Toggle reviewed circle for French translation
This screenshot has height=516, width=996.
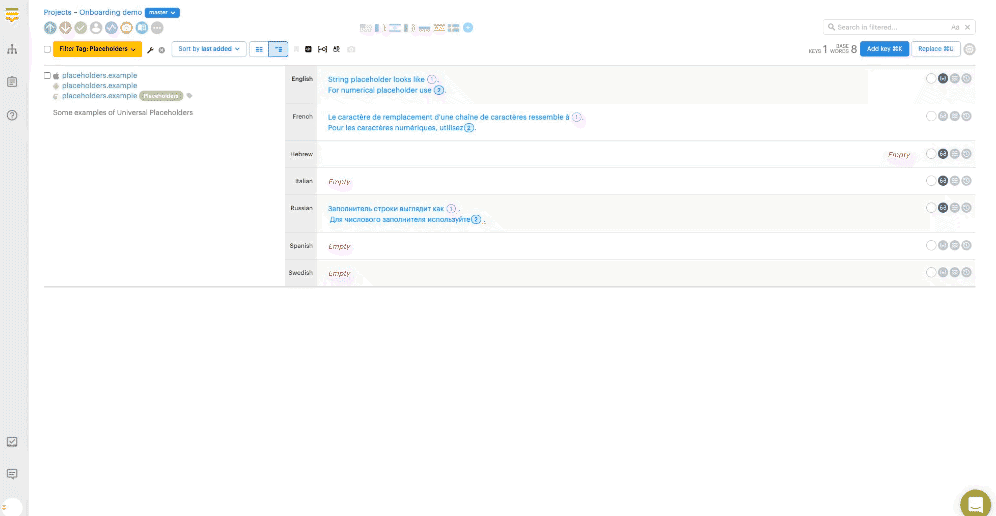[931, 116]
